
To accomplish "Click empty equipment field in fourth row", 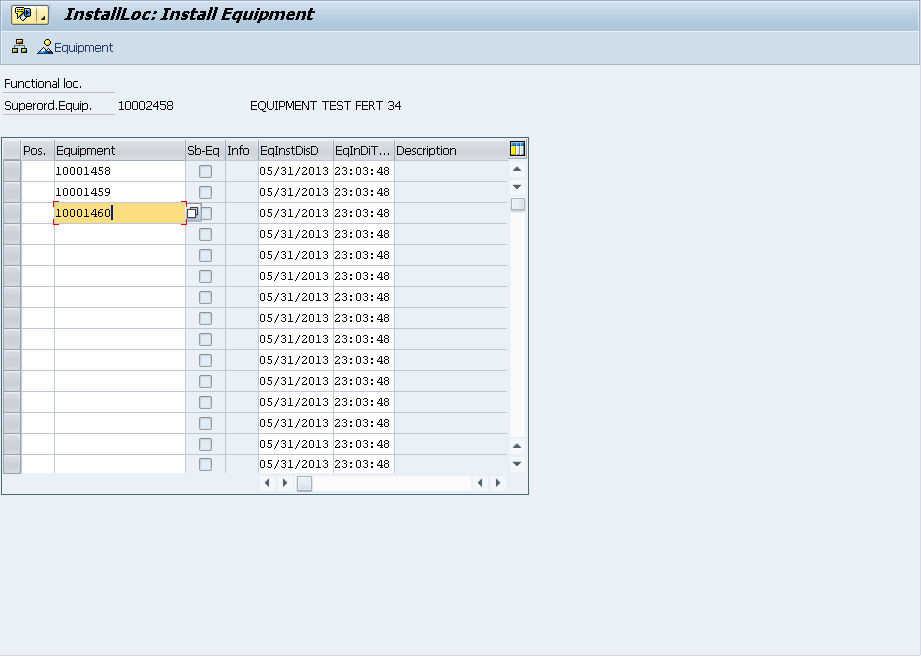I will coord(120,234).
